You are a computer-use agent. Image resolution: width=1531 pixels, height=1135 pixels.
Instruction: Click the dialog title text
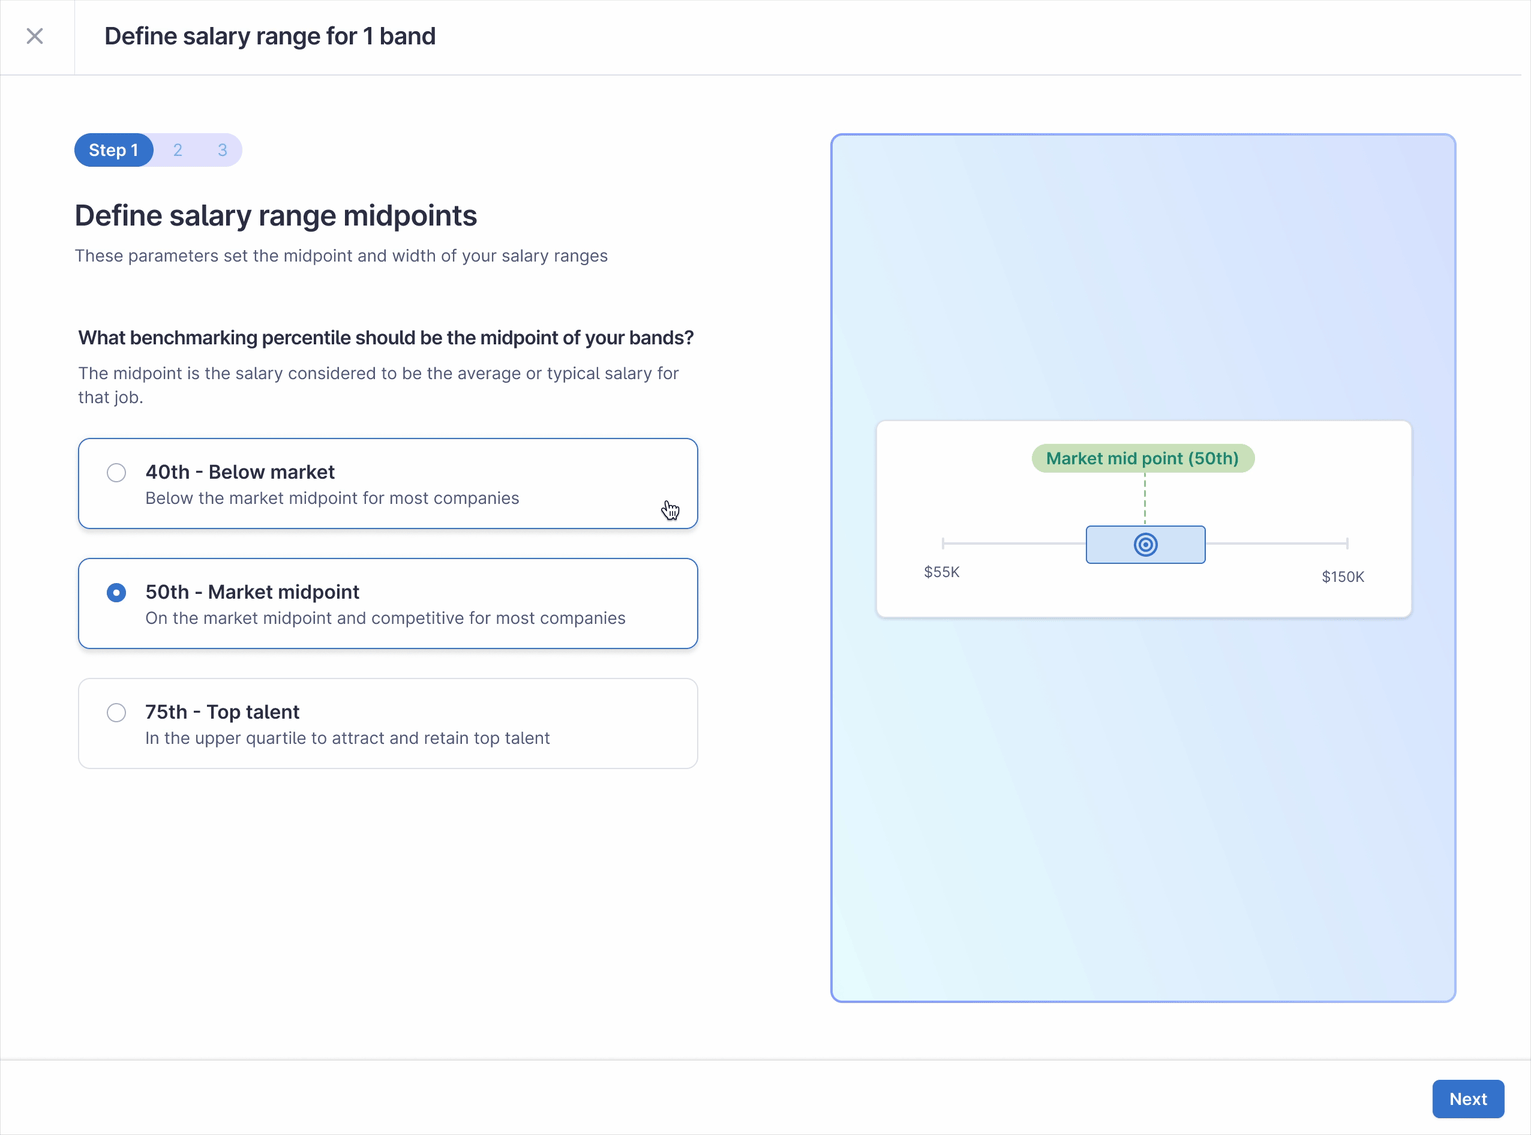pyautogui.click(x=270, y=36)
